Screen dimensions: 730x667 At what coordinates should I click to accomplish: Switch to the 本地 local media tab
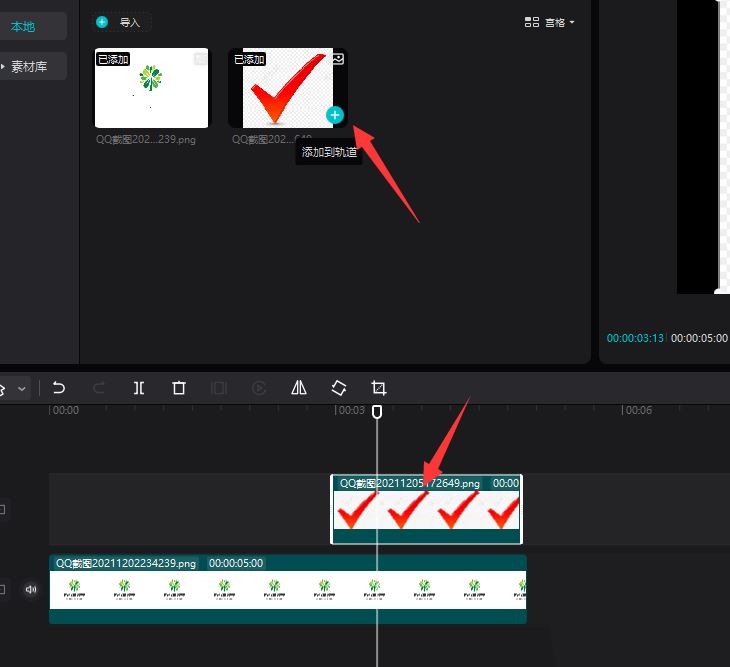coord(23,27)
